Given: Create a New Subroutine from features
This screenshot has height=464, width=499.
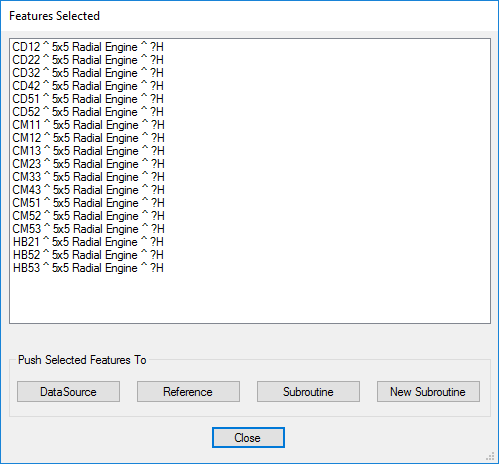Looking at the screenshot, I should [x=428, y=392].
